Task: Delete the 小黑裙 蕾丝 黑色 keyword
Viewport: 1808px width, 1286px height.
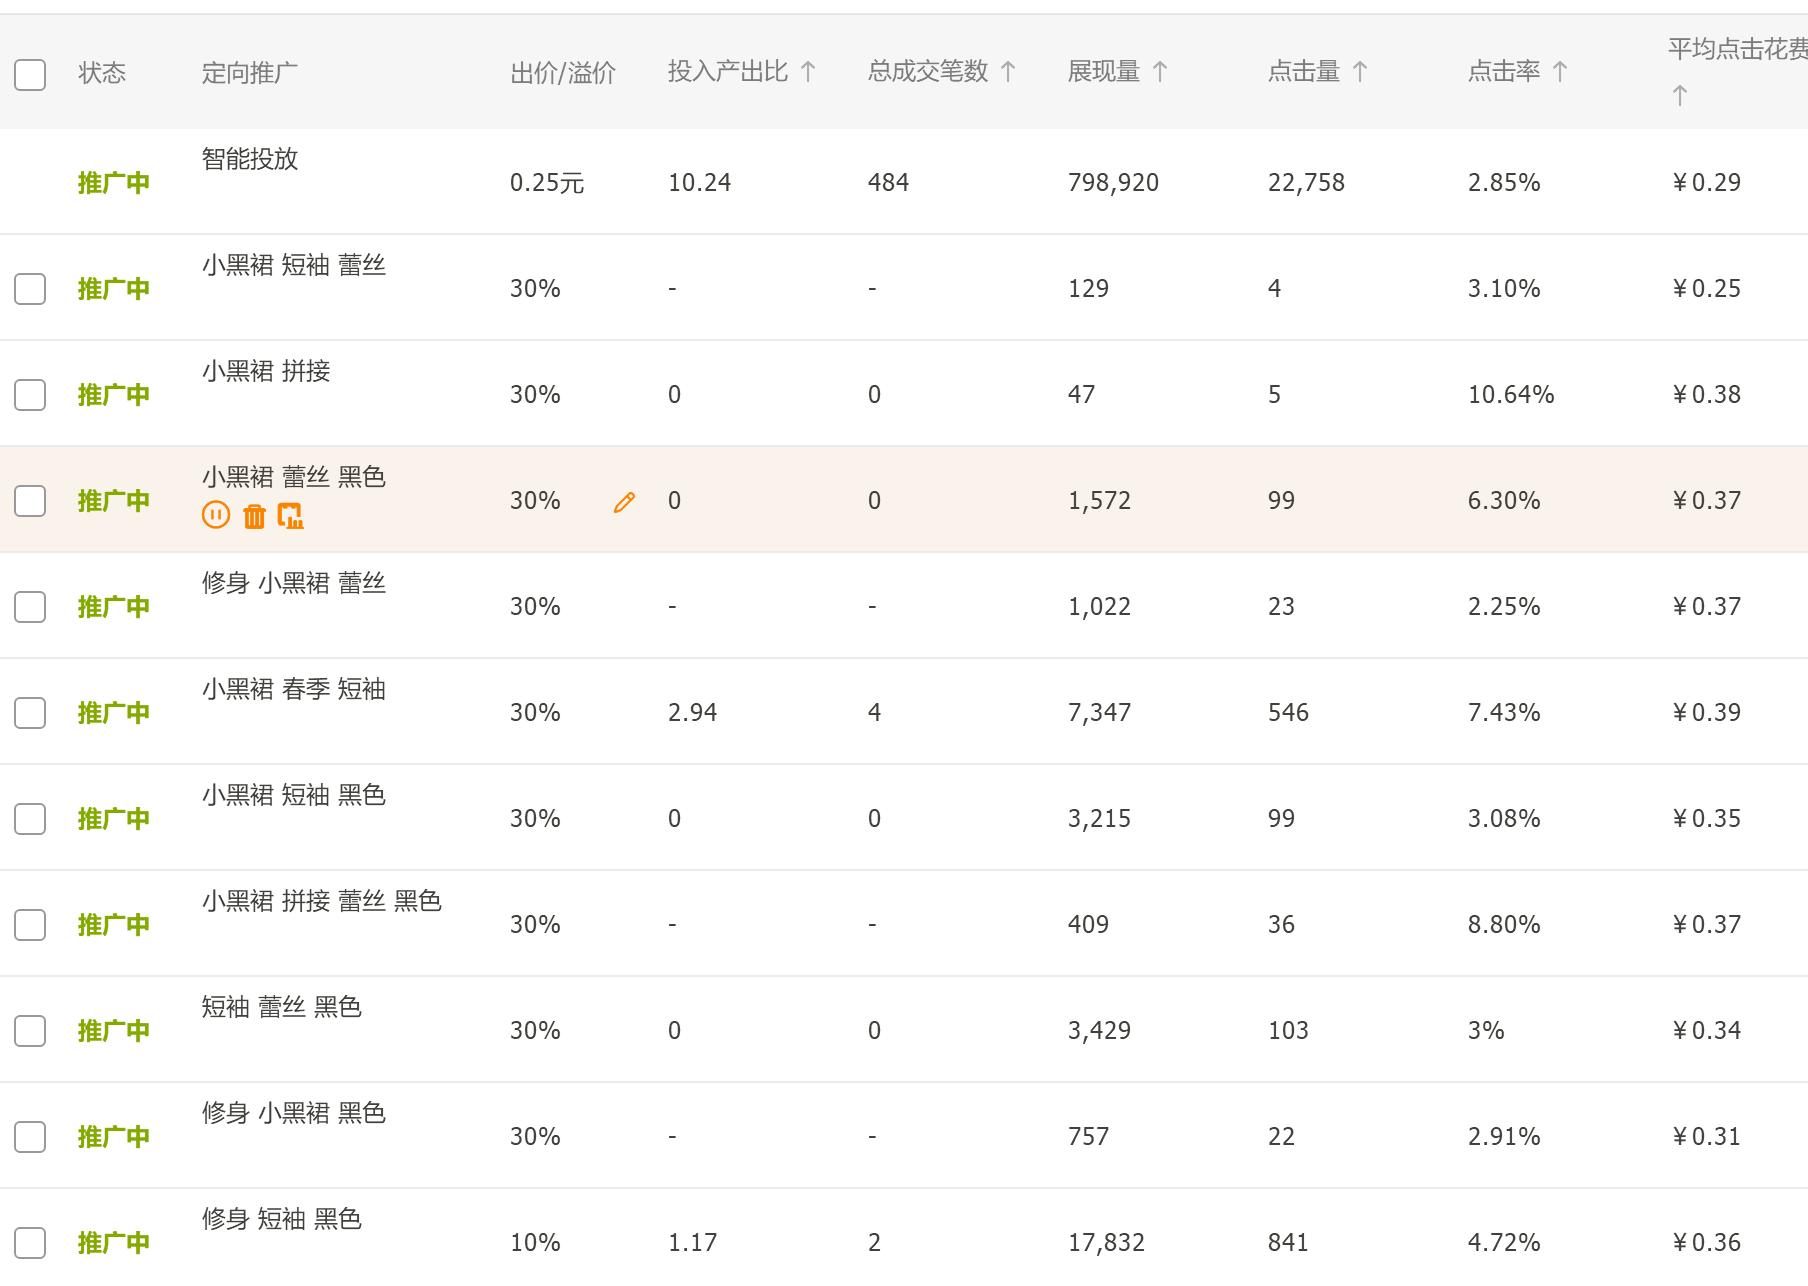Action: (254, 516)
